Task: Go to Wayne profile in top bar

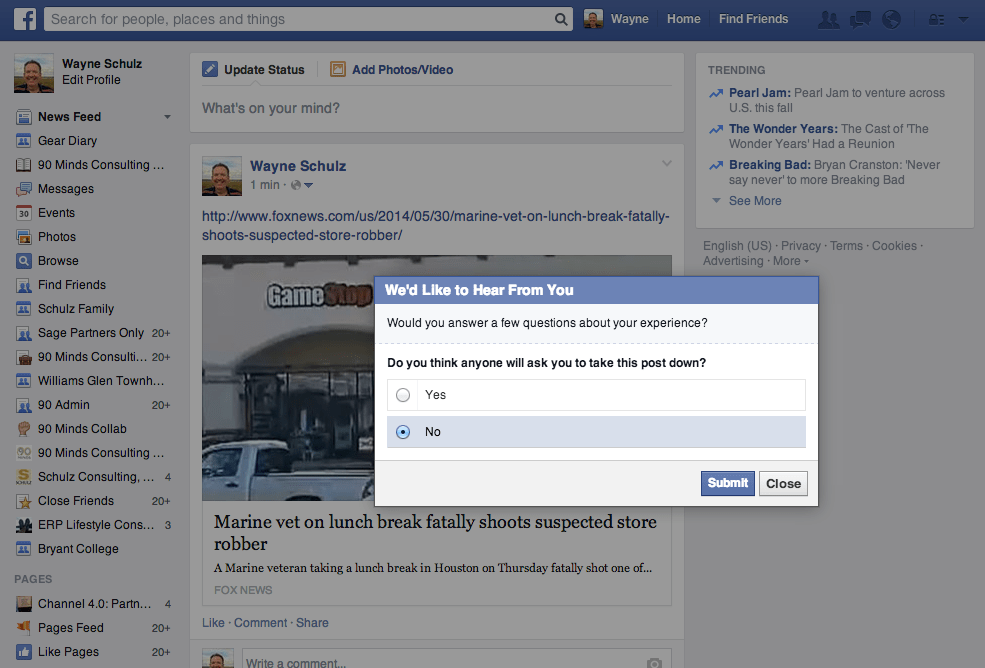Action: [616, 19]
